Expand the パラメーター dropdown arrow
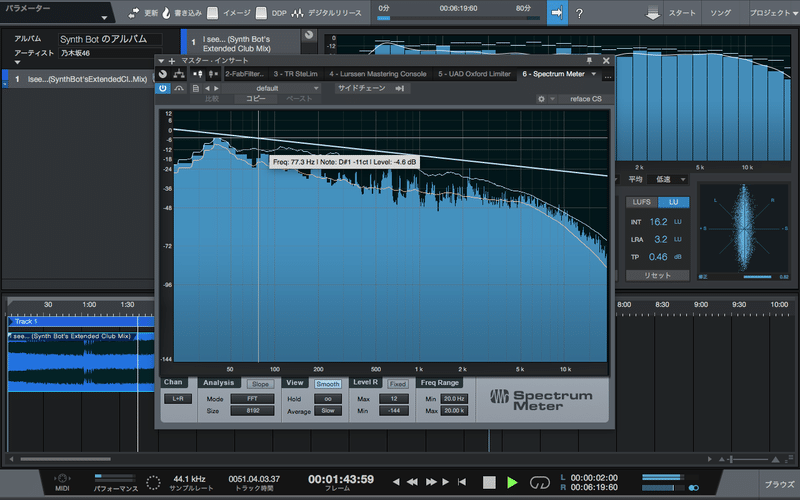 point(104,18)
